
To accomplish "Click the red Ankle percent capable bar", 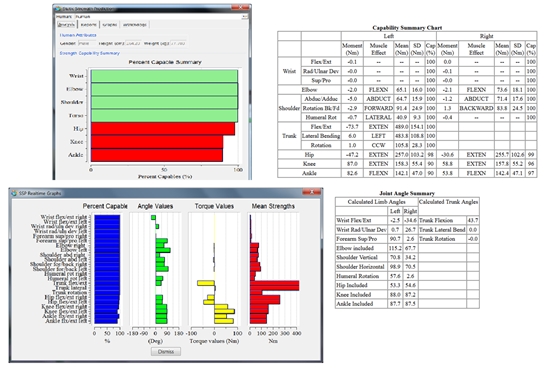I will pyautogui.click(x=157, y=155).
